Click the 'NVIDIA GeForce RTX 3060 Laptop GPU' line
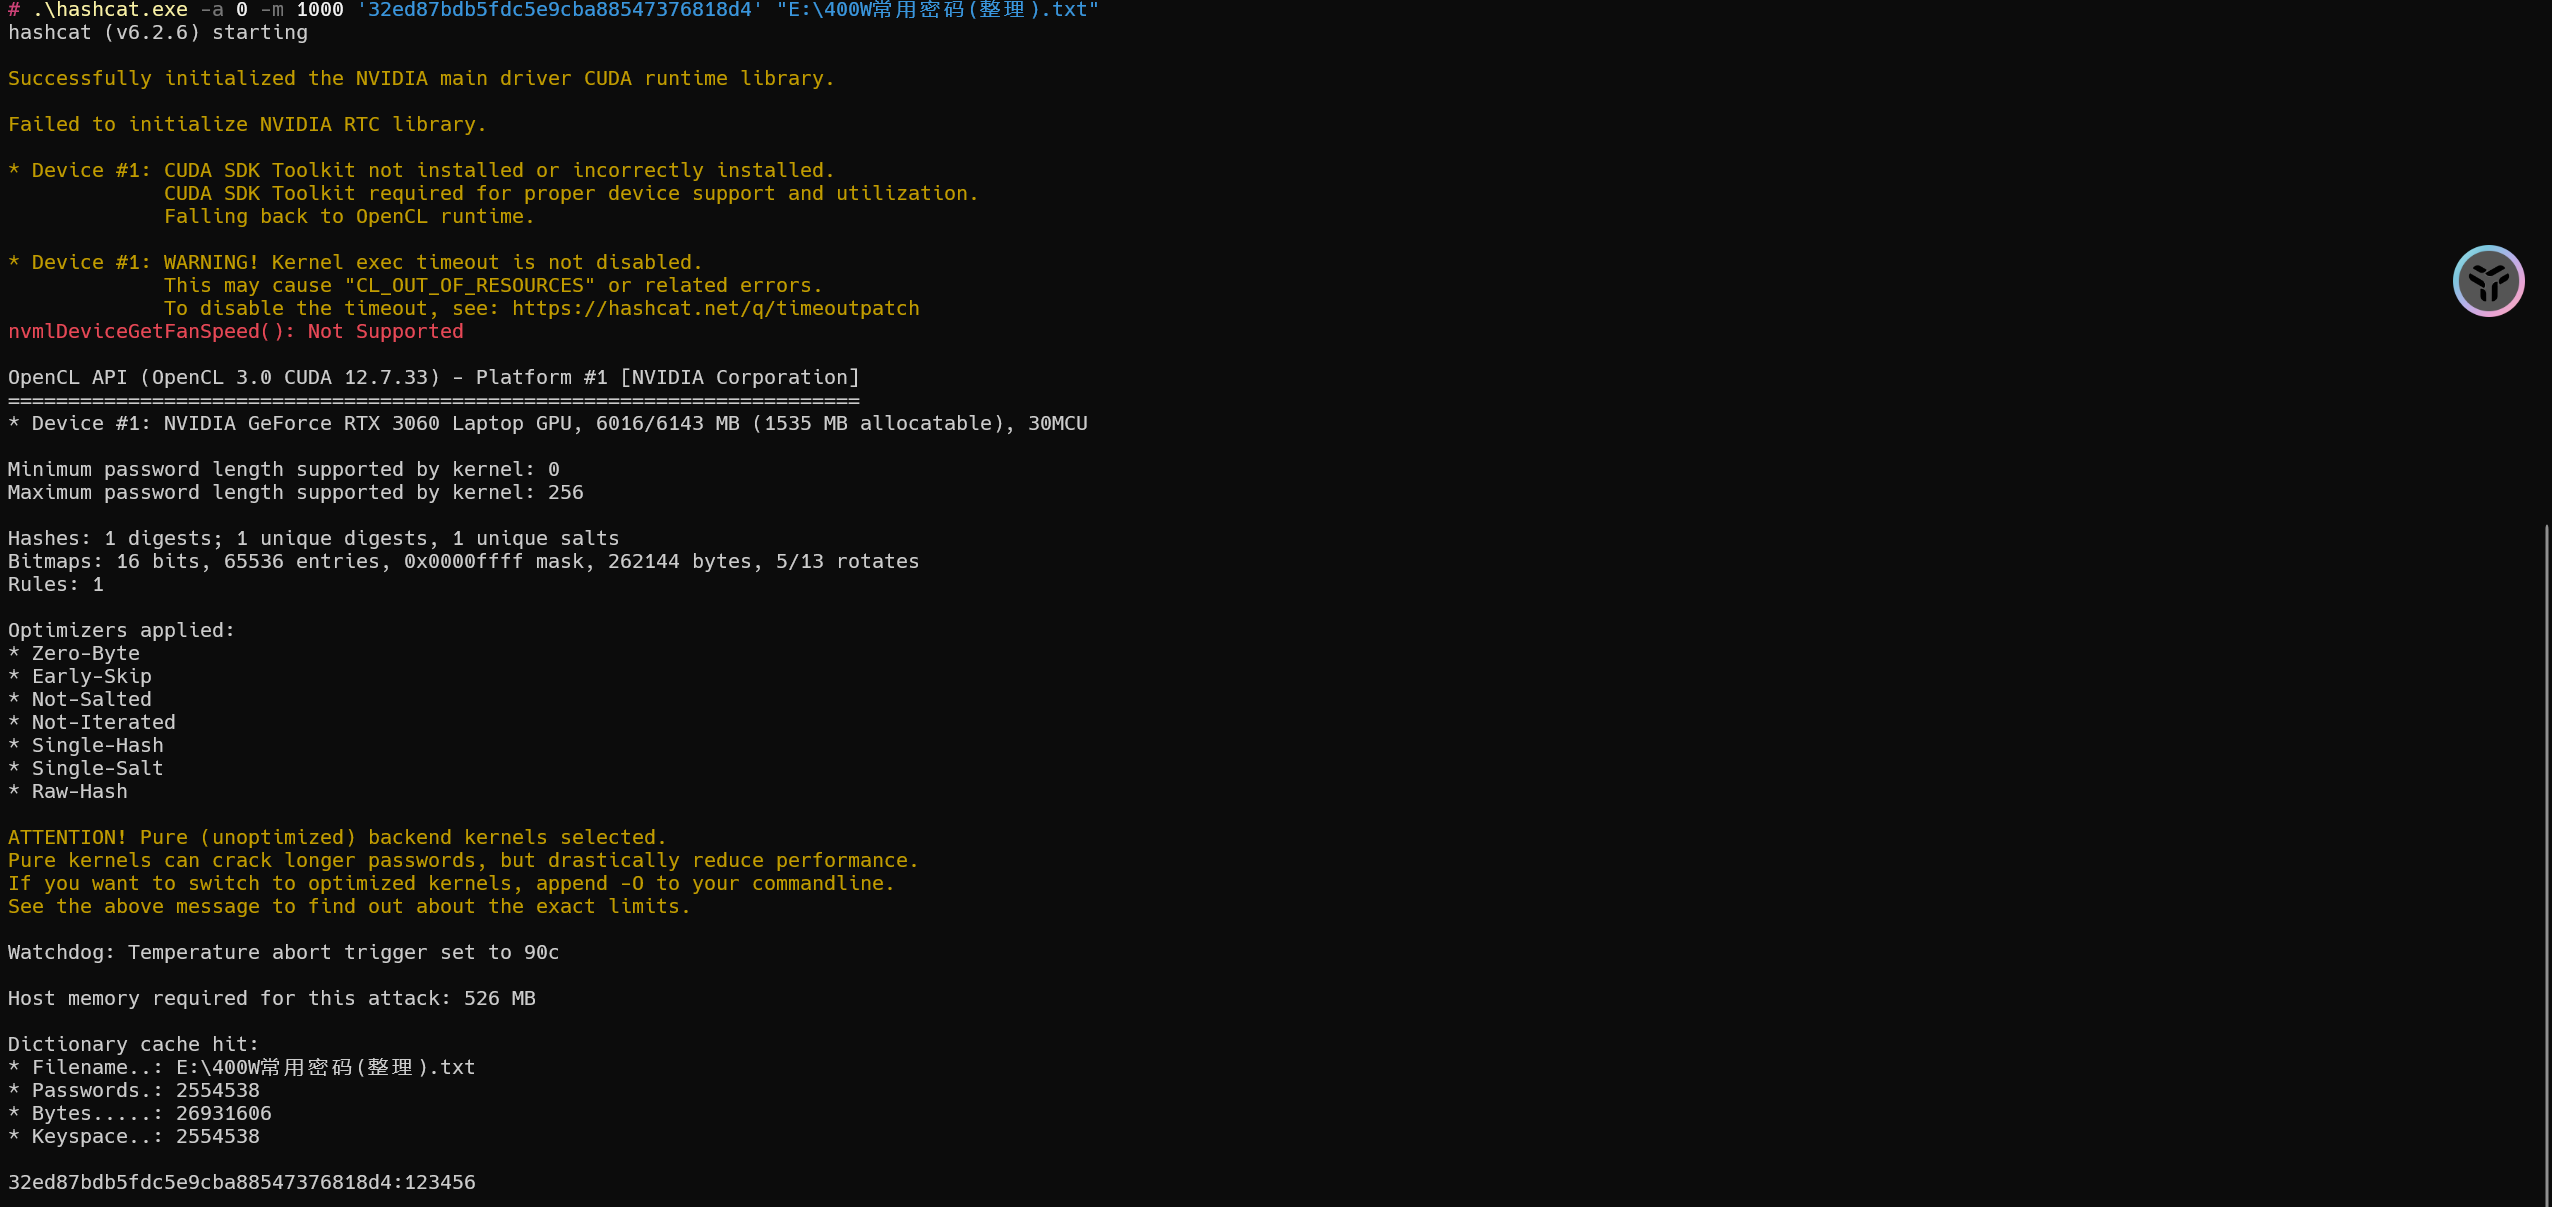Viewport: 2552px width, 1207px height. pyautogui.click(x=548, y=423)
